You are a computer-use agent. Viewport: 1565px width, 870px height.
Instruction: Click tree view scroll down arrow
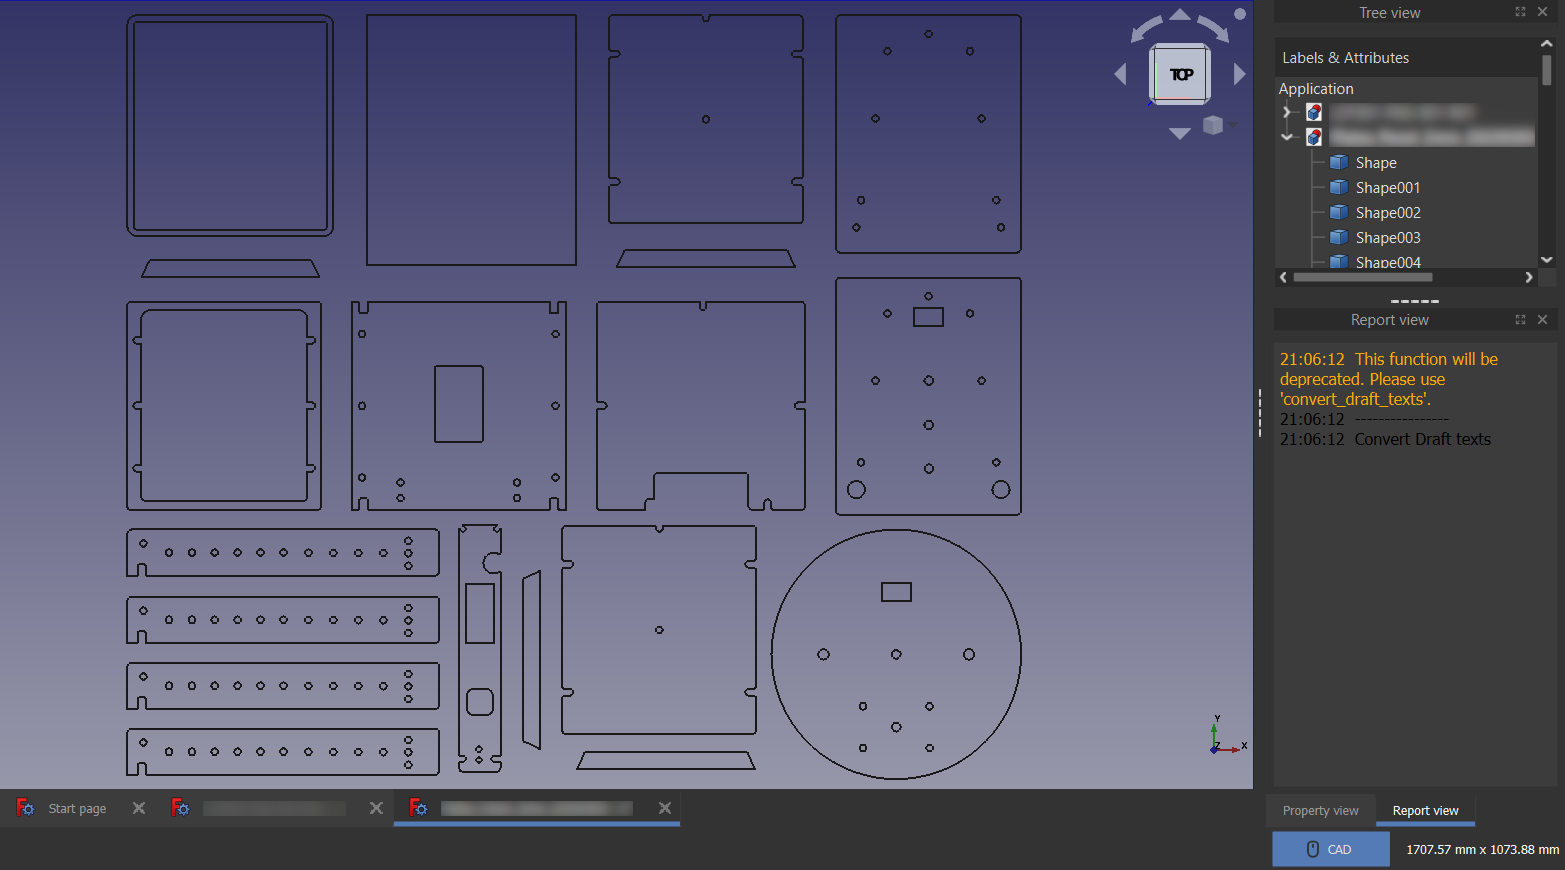click(1547, 260)
